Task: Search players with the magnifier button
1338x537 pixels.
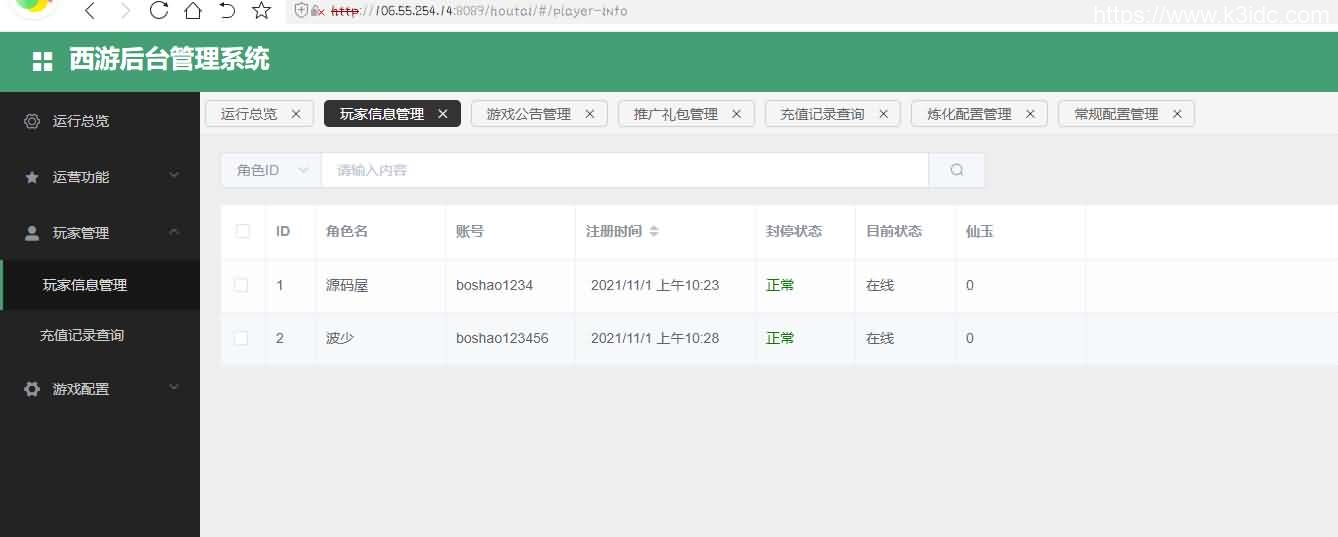Action: click(x=957, y=170)
